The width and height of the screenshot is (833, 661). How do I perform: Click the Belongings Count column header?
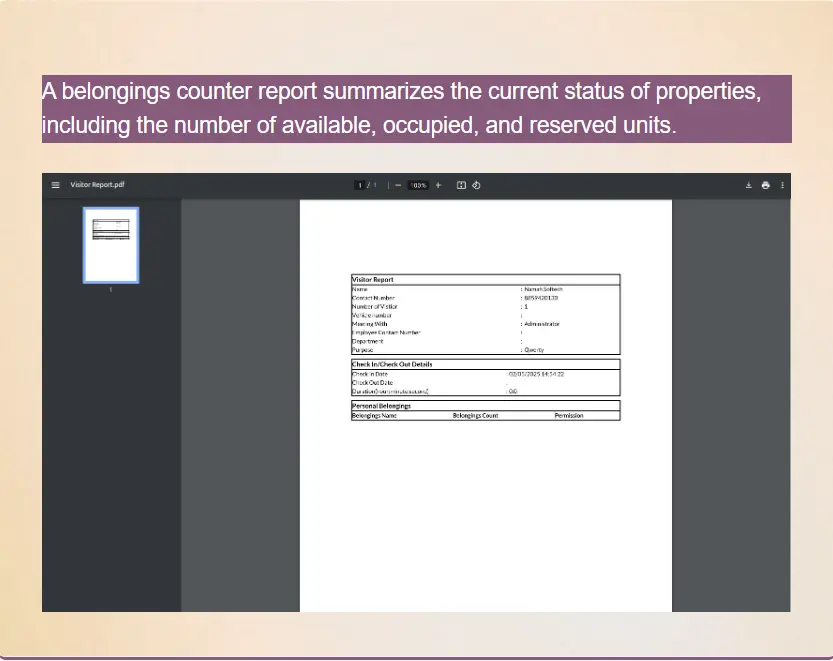coord(475,415)
